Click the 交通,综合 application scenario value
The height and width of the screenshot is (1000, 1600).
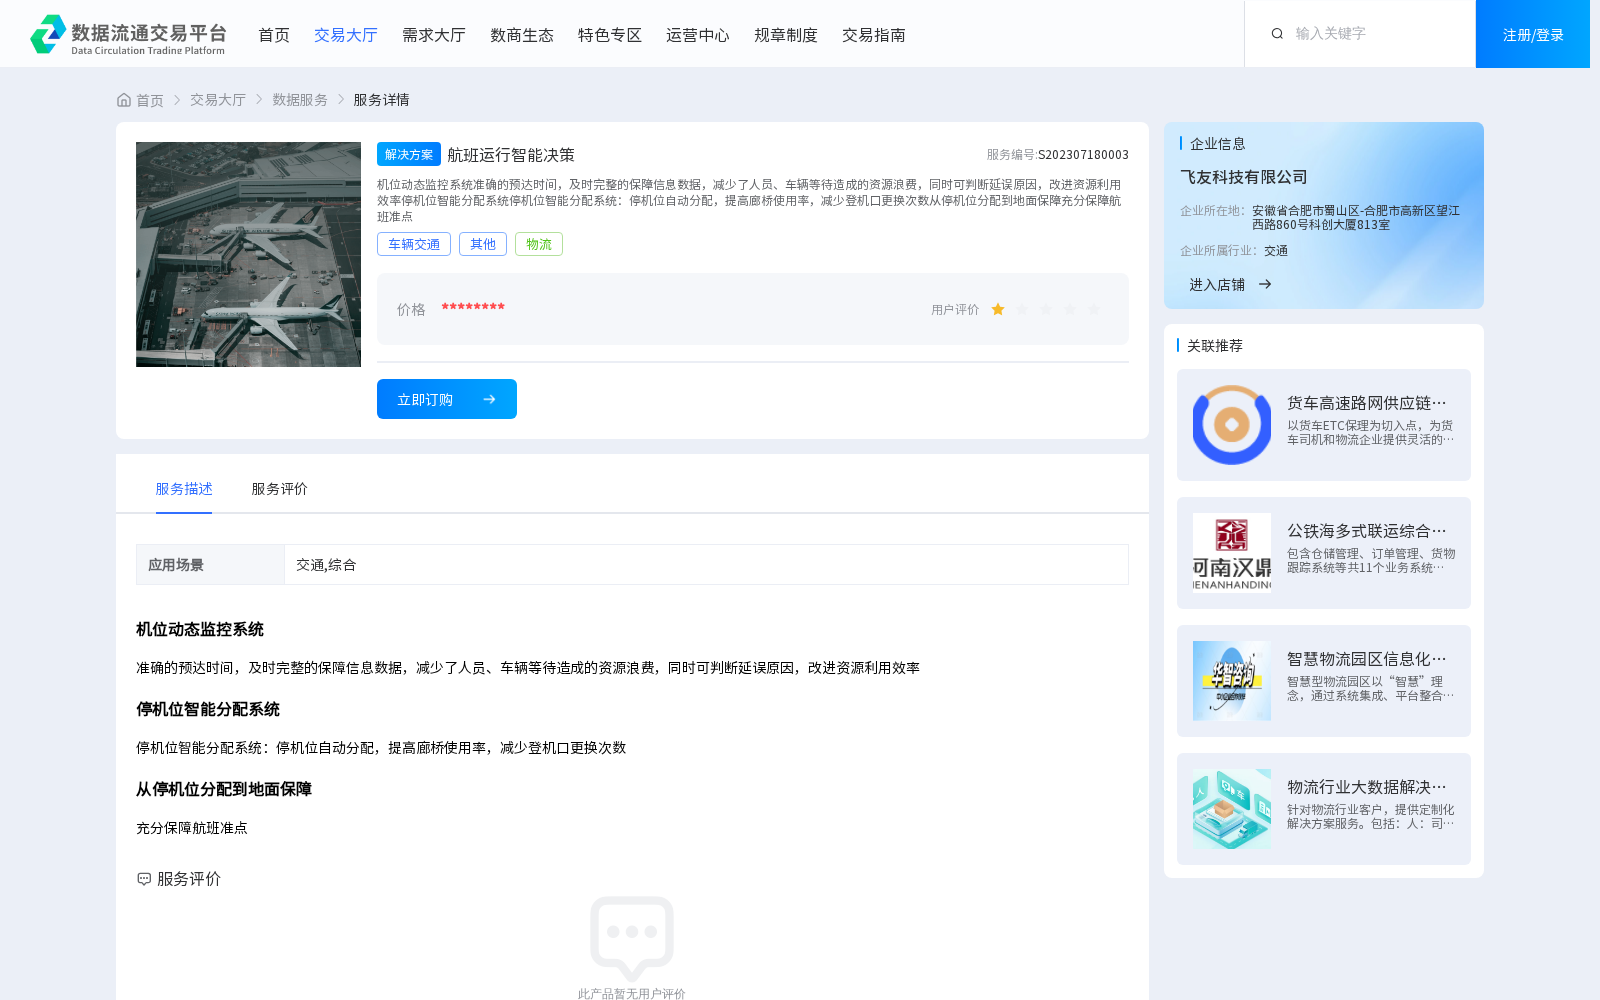coord(326,565)
